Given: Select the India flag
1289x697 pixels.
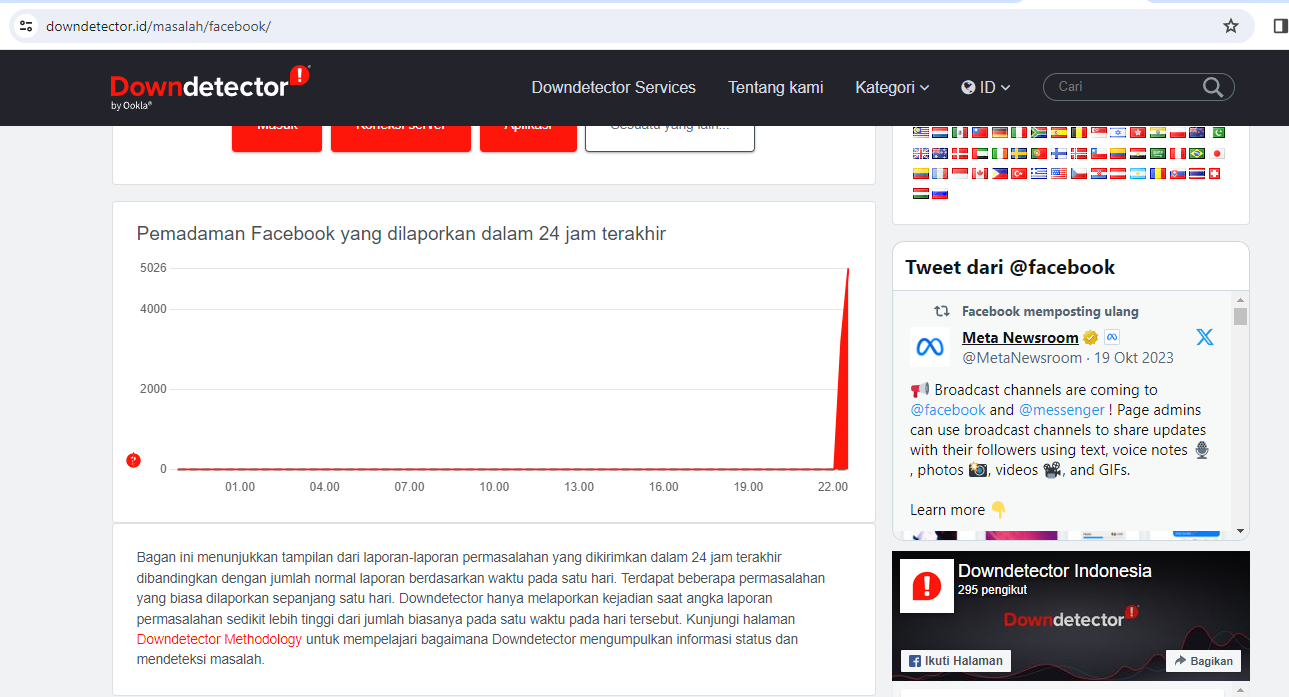Looking at the screenshot, I should pyautogui.click(x=1158, y=132).
